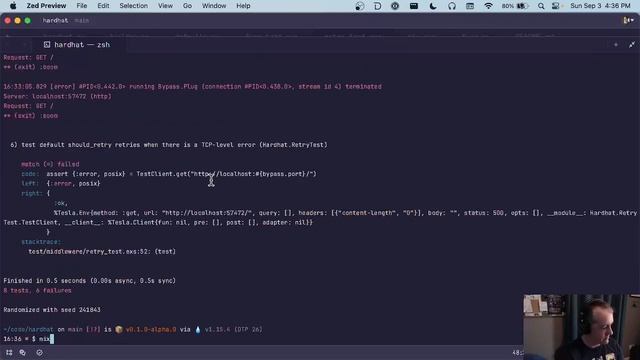Open the Go menu
The height and width of the screenshot is (360, 640).
[x=187, y=6]
